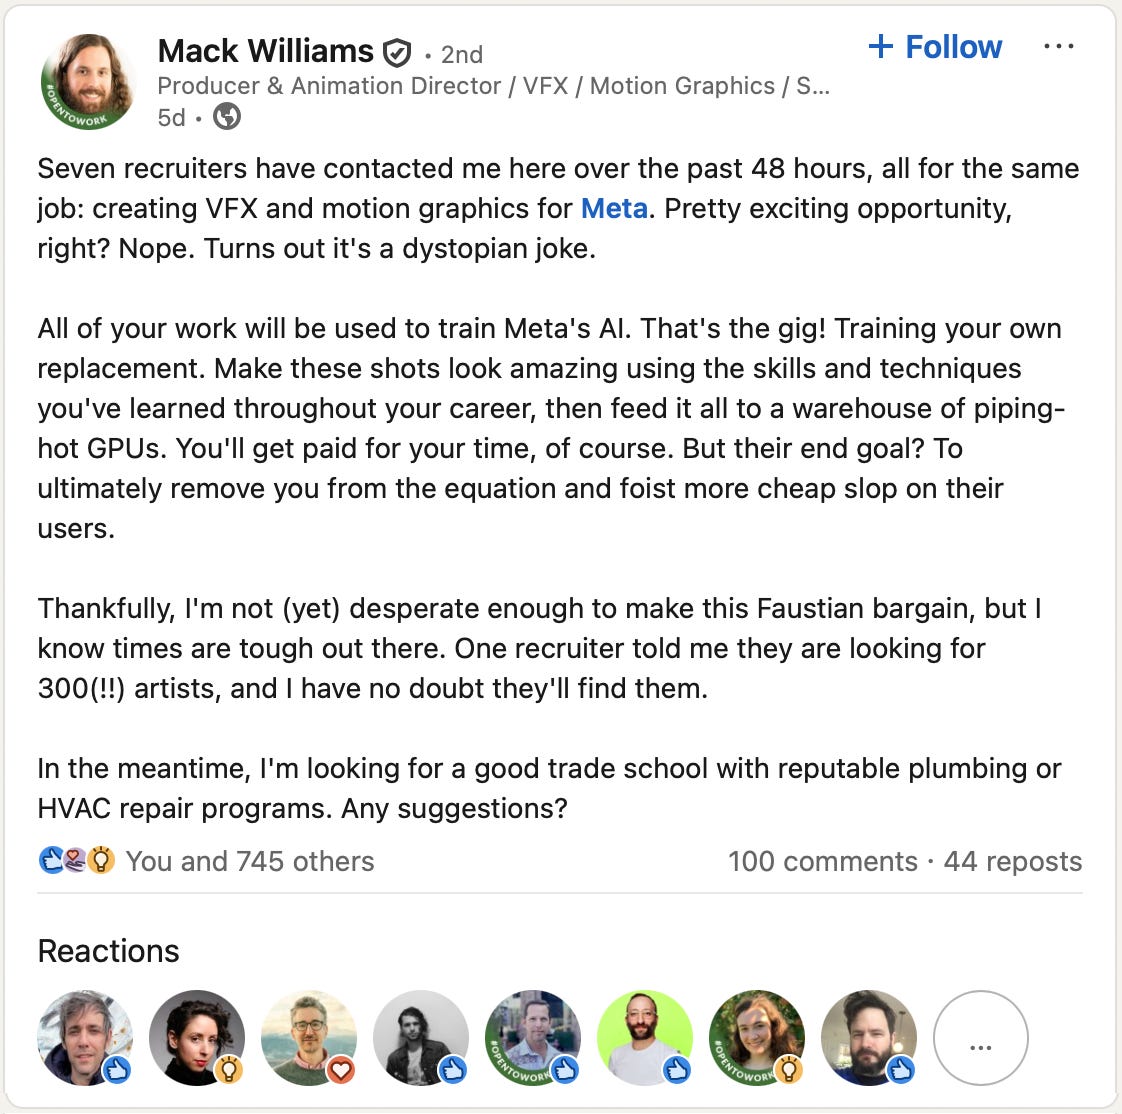This screenshot has height=1114, width=1122.
Task: Click the globe visibility icon below the headline
Action: 229,117
